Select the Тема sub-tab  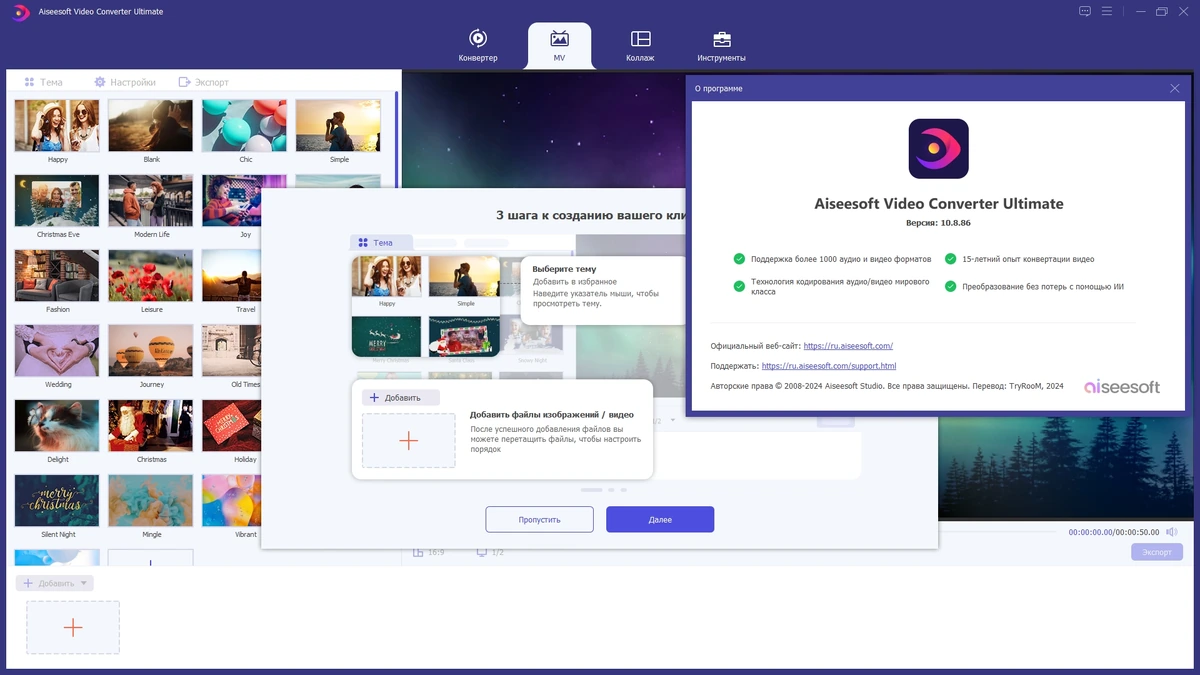tap(43, 82)
